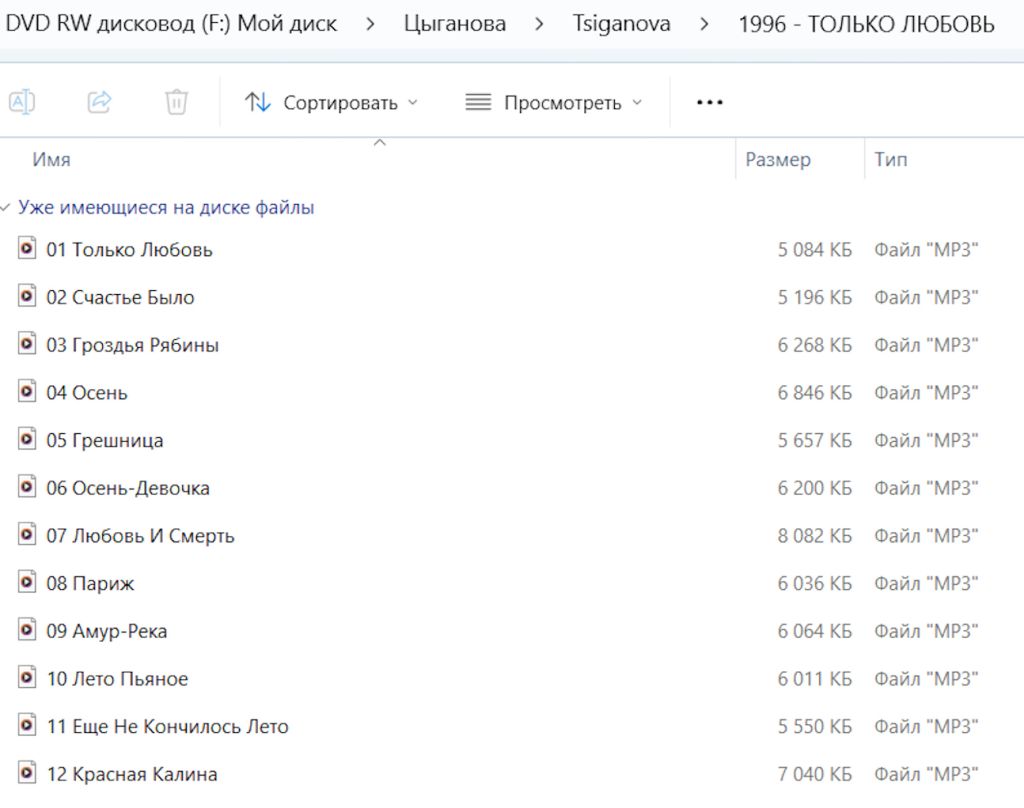
Task: Select file name 12 Красная Калина
Action: (x=132, y=774)
